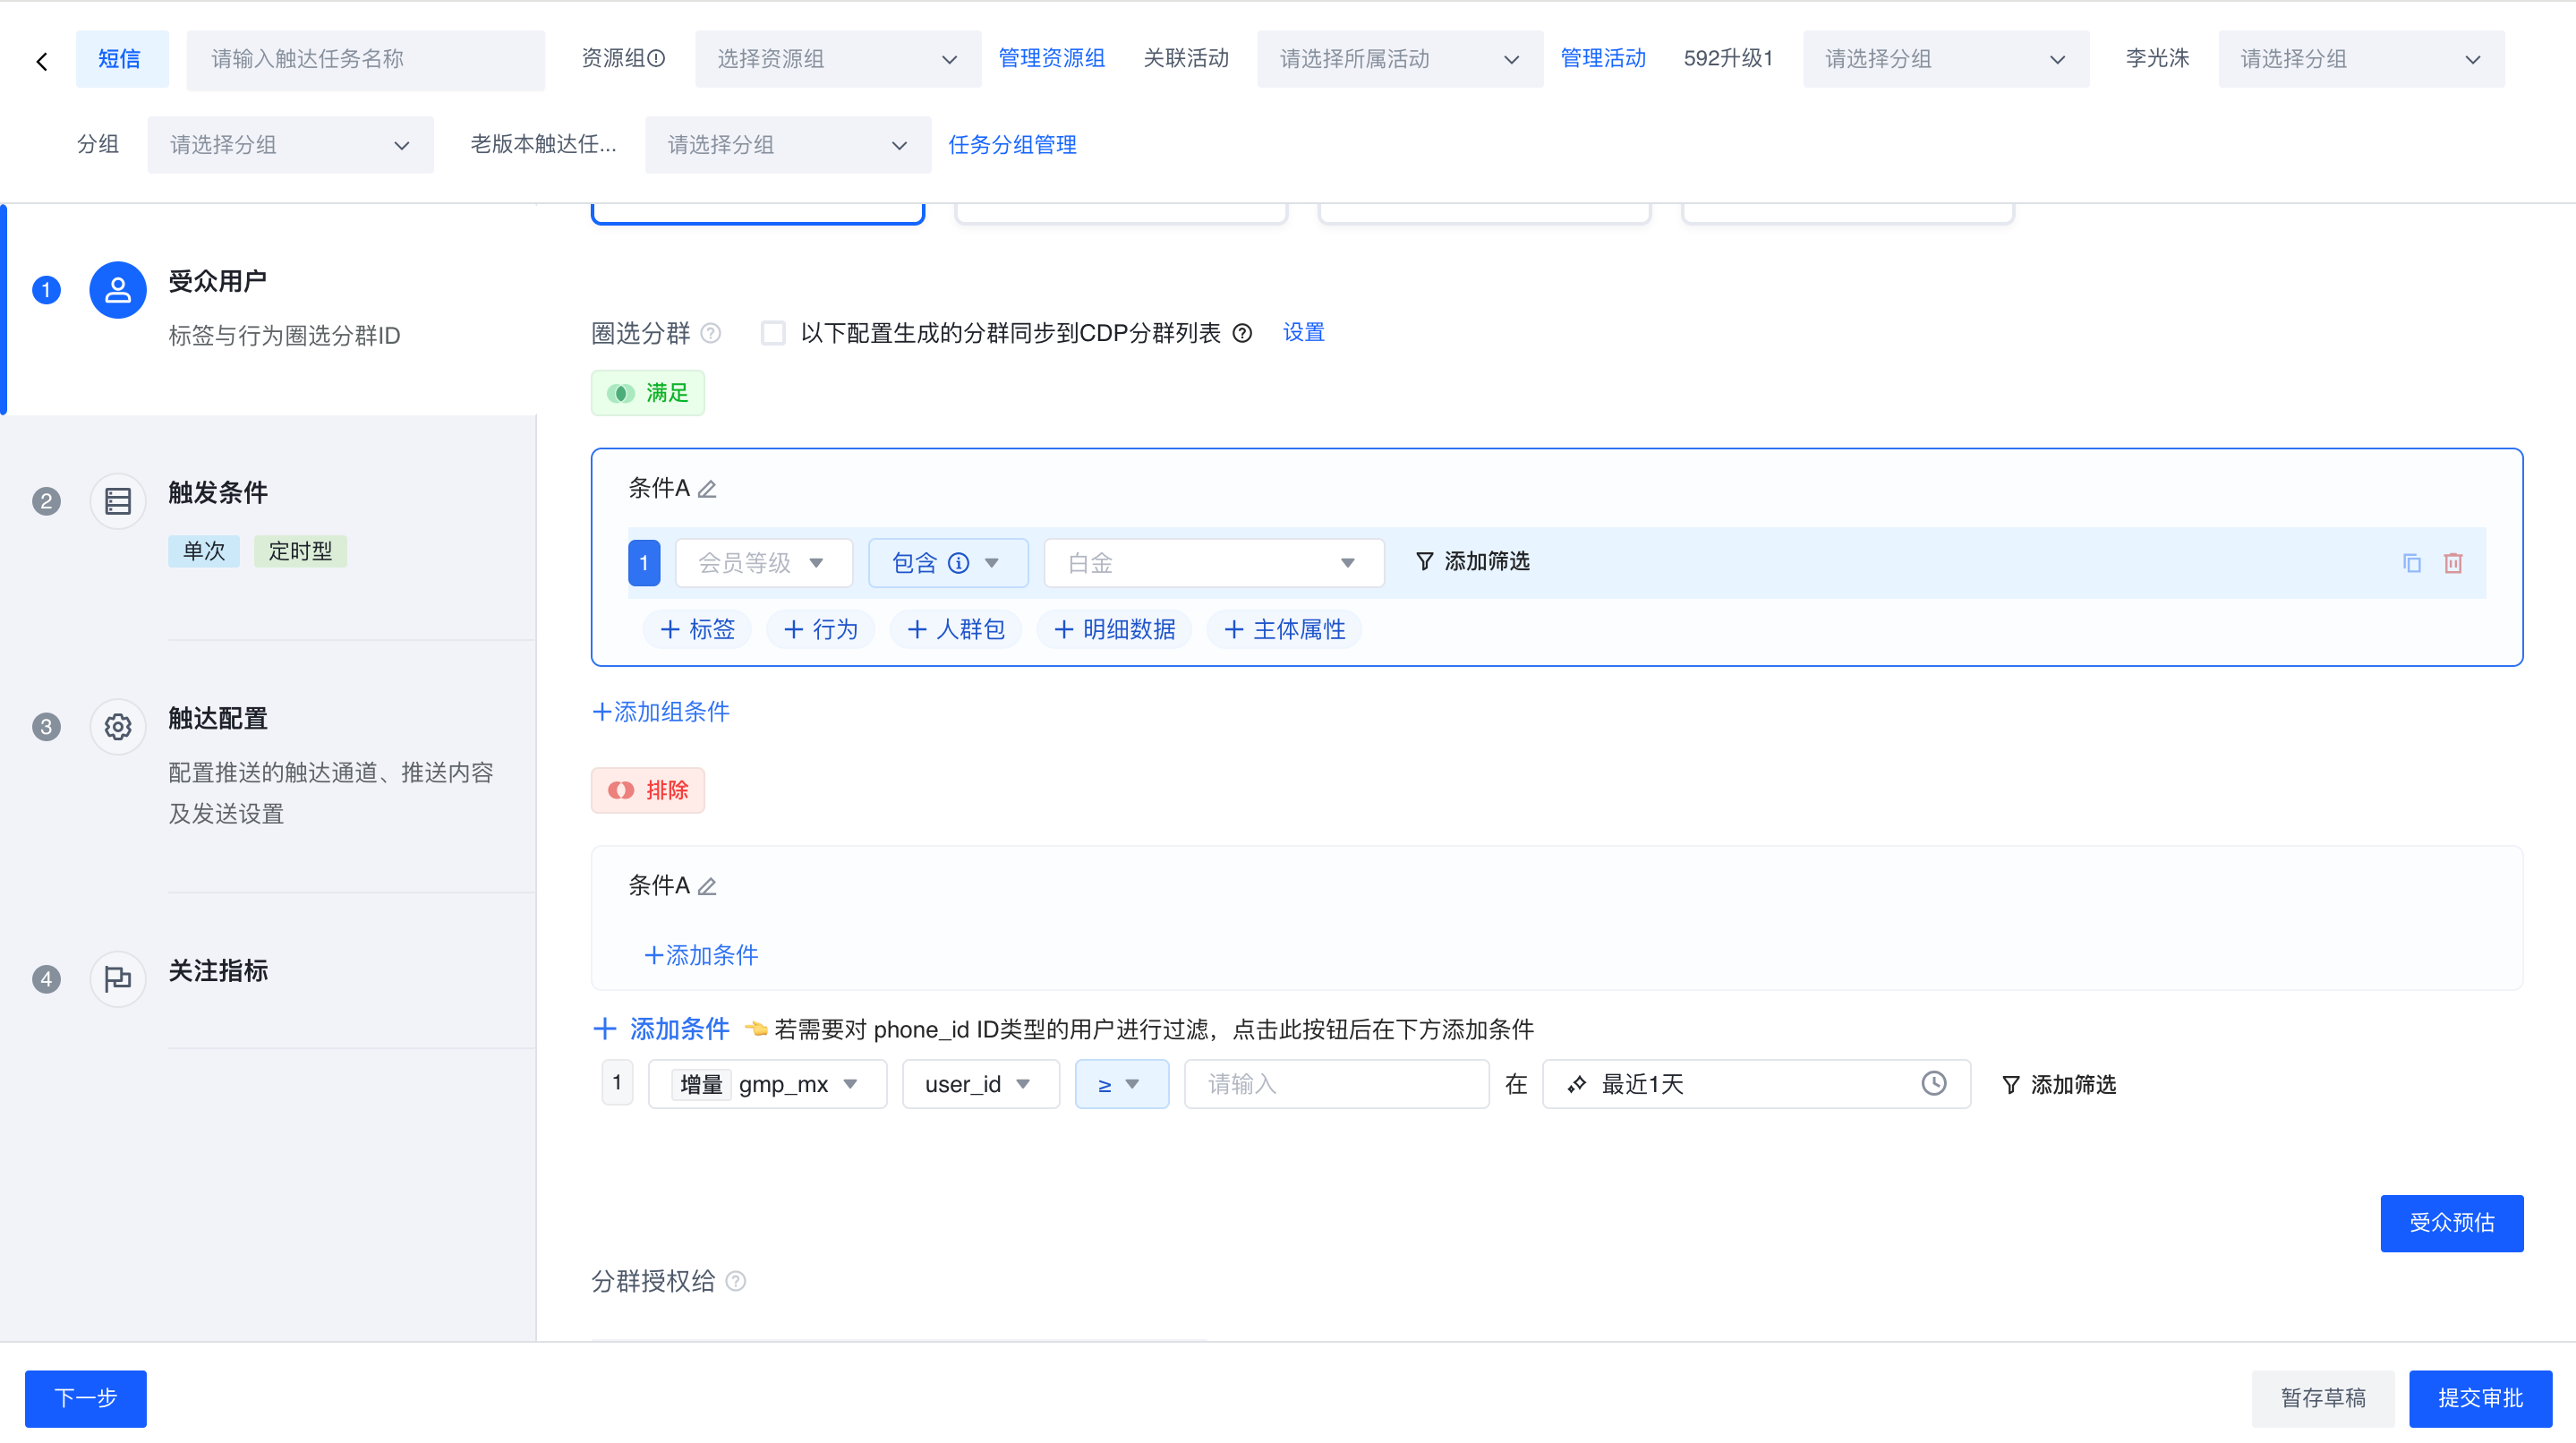Open the 选择资源组 dropdown
This screenshot has width=2576, height=1443.
838,59
